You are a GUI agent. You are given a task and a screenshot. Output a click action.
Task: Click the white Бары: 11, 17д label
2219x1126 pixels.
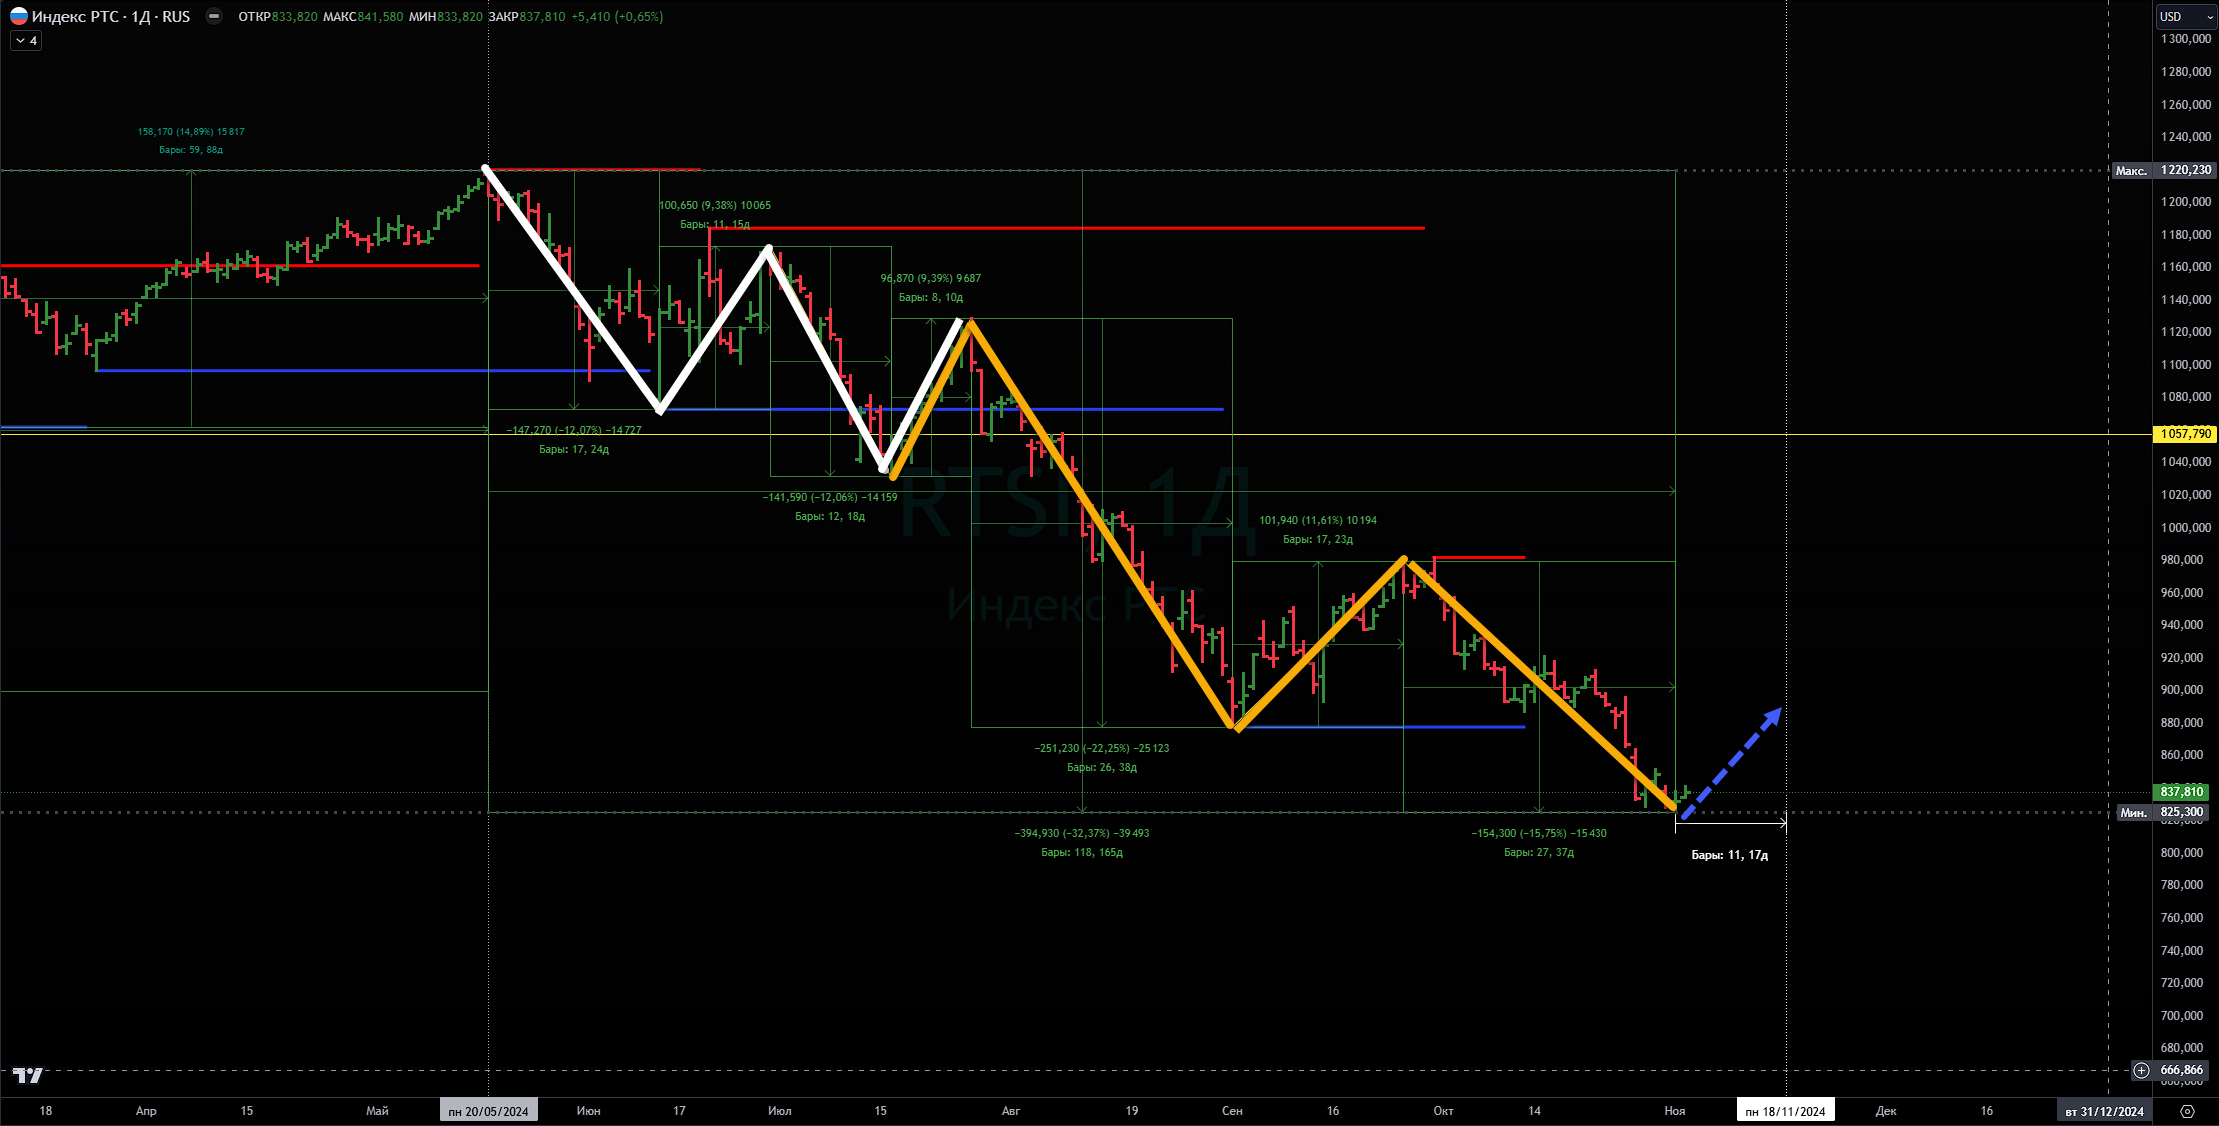1730,855
